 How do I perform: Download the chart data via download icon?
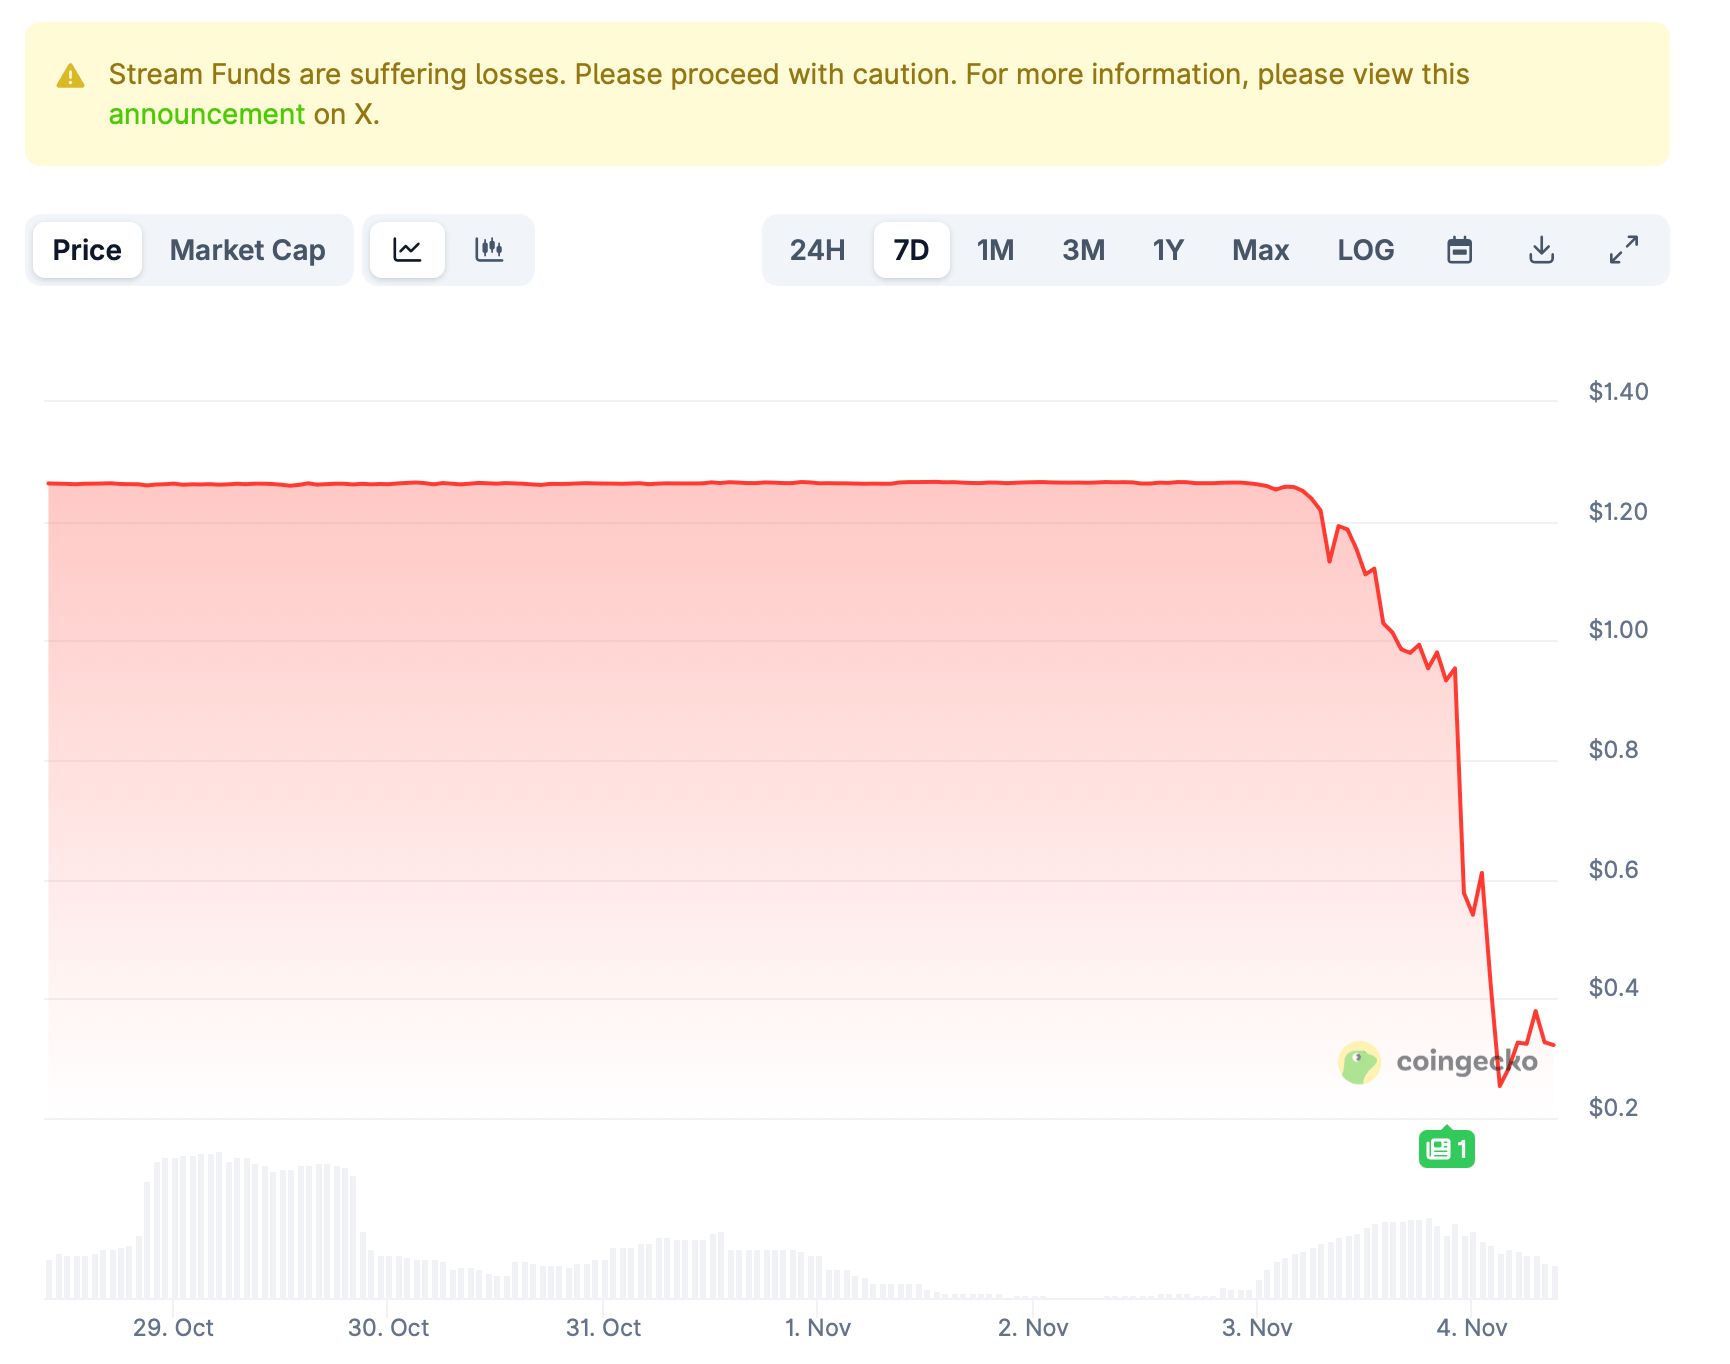coord(1542,250)
